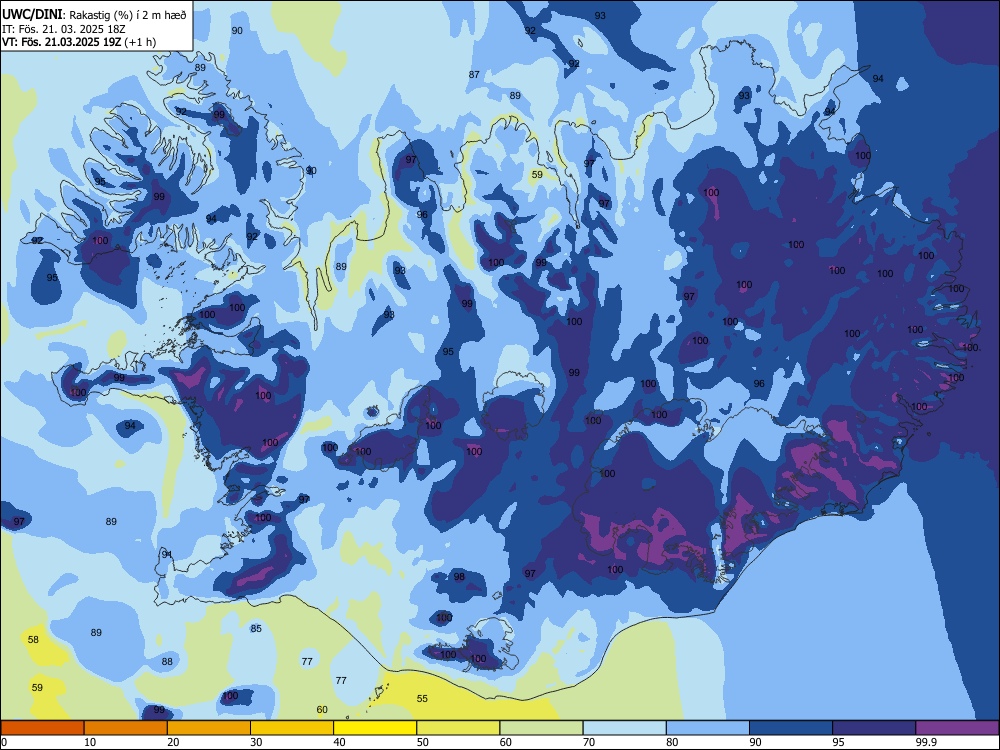1000x750 pixels.
Task: Click the '10' legend scale label
Action: [90, 742]
